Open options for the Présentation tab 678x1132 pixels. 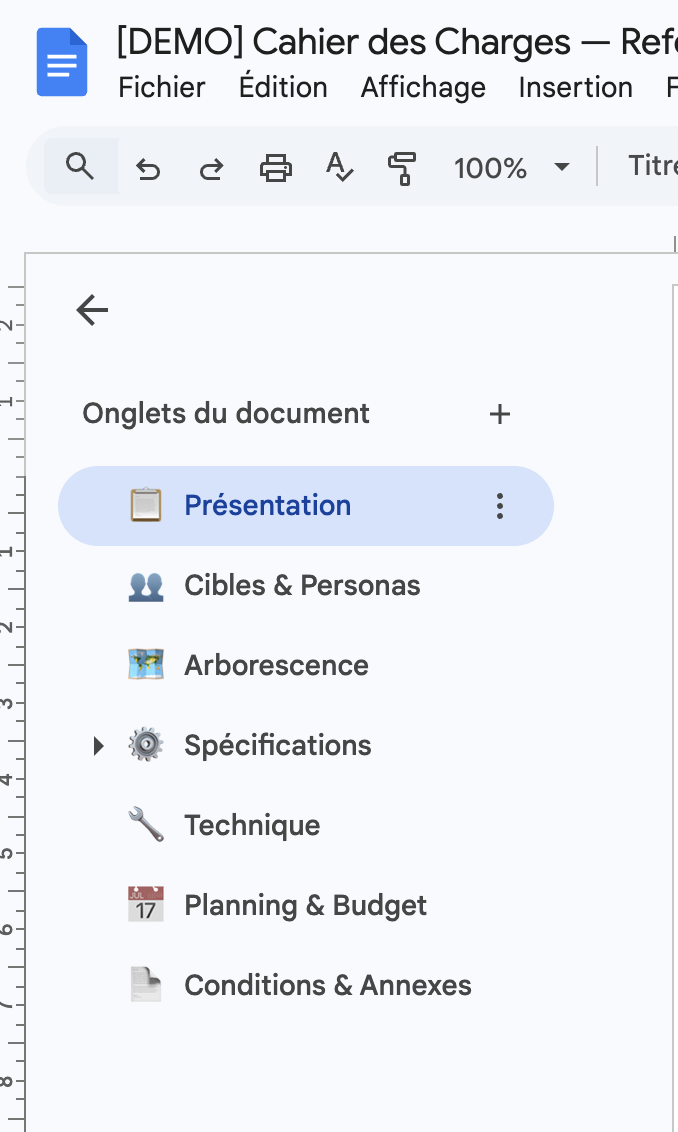(500, 506)
